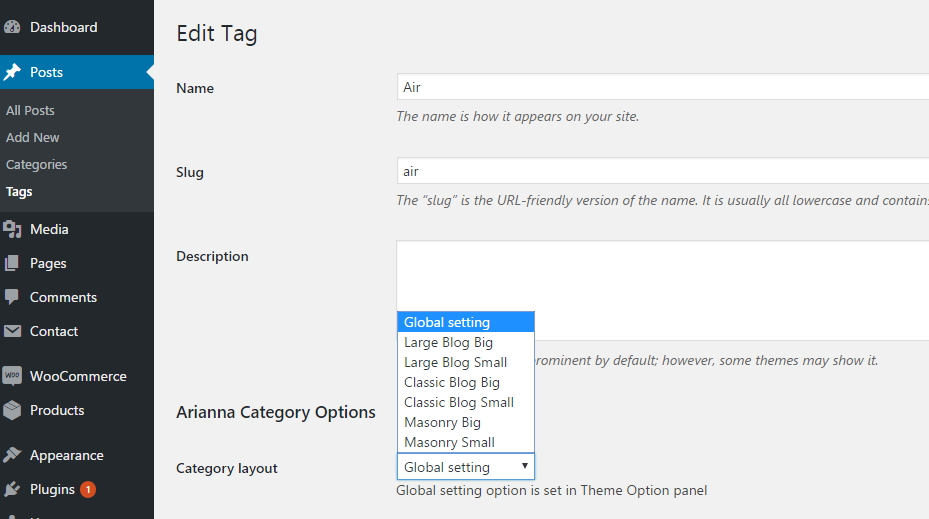This screenshot has width=929, height=519.
Task: Choose Masonry Small from layout list
Action: pyautogui.click(x=449, y=442)
